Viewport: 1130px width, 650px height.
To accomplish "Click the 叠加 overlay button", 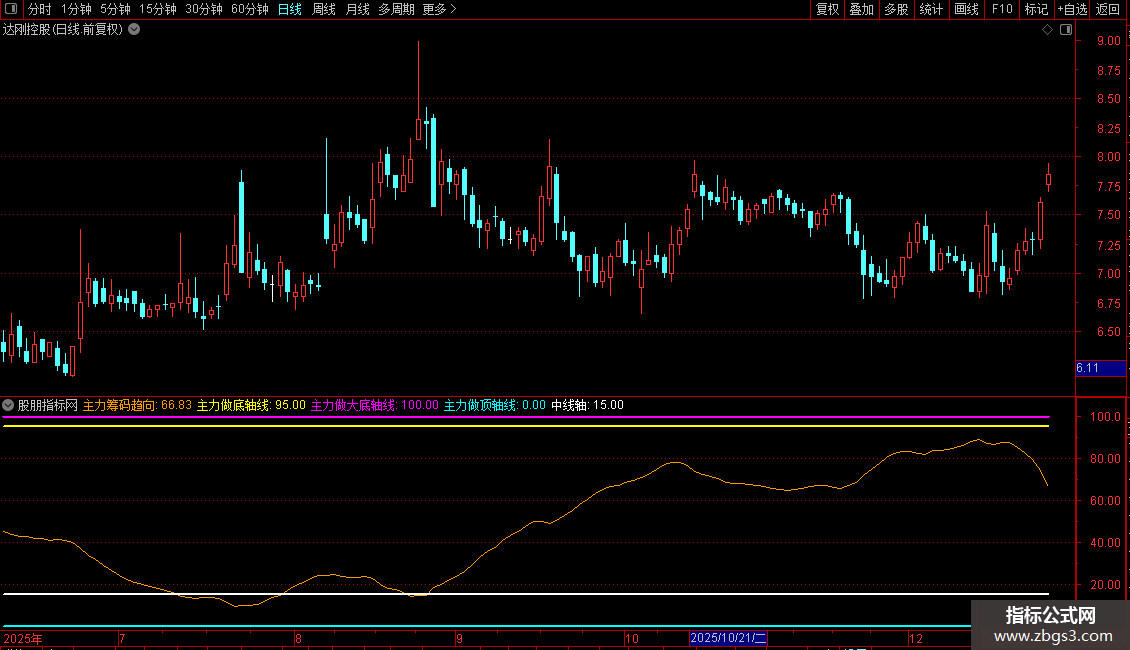I will tap(861, 10).
